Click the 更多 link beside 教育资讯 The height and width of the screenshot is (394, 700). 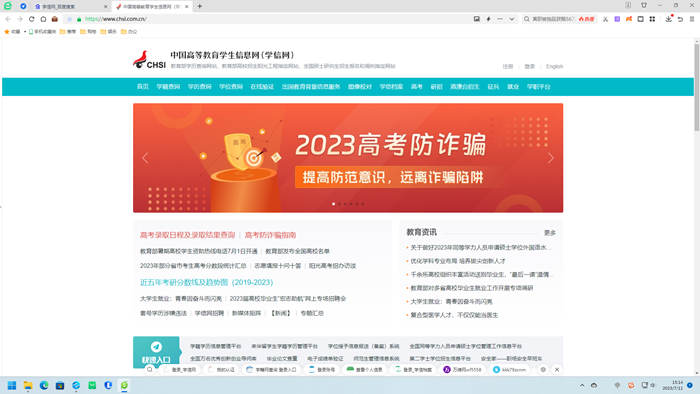550,233
